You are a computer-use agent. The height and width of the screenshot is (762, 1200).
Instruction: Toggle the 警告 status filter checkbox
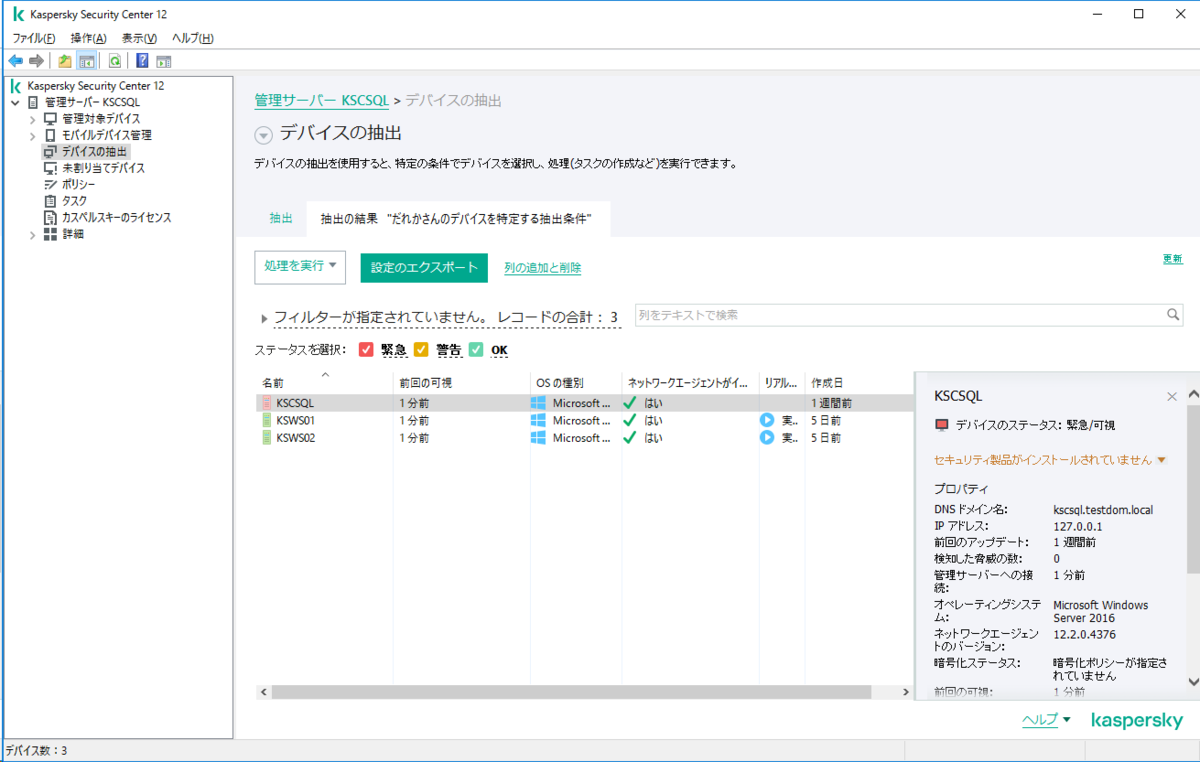[x=421, y=350]
